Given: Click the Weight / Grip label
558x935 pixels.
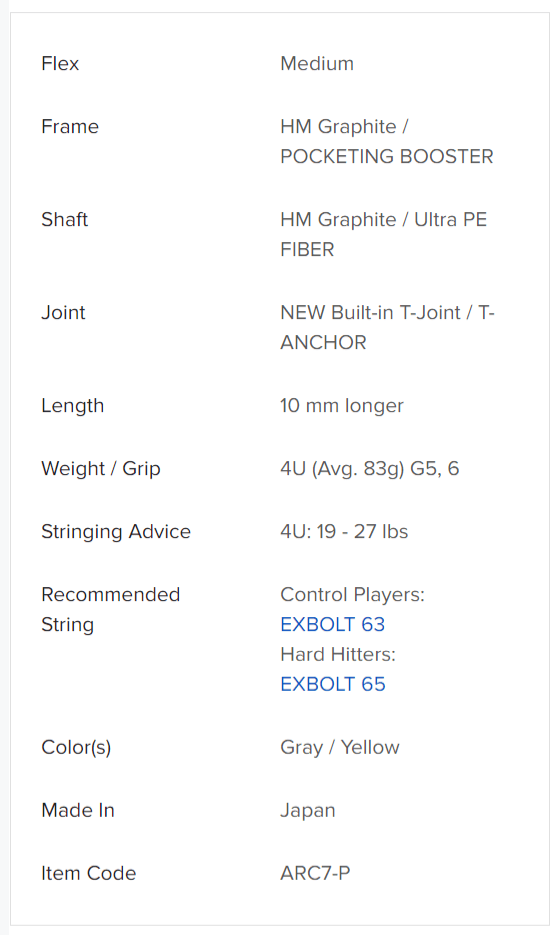Looking at the screenshot, I should tap(101, 469).
